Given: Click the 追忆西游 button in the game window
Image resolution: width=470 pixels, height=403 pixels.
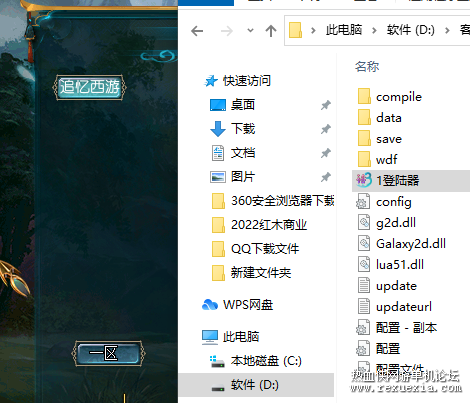Looking at the screenshot, I should point(89,87).
